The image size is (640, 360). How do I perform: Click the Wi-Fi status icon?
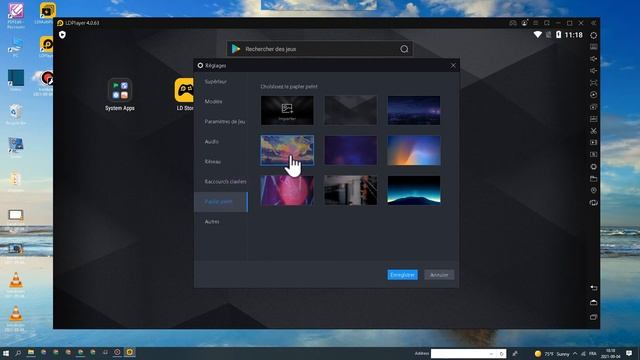coord(538,35)
